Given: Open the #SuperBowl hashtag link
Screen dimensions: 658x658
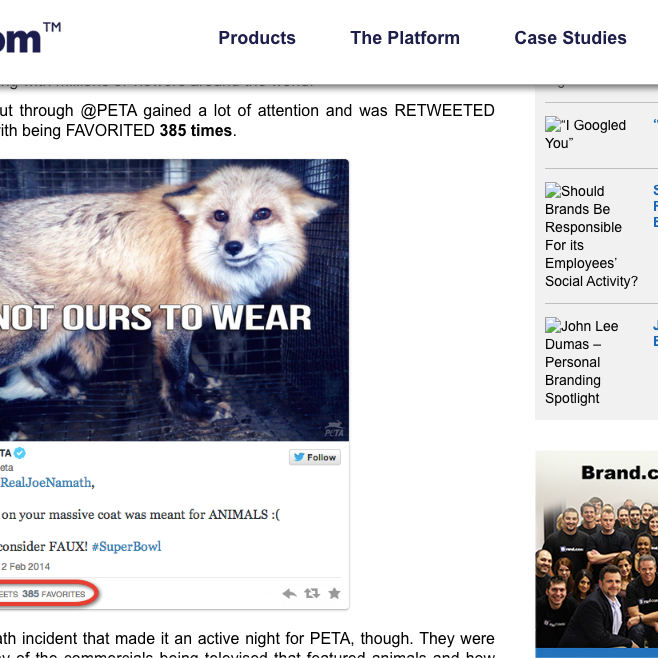Looking at the screenshot, I should pyautogui.click(x=126, y=546).
